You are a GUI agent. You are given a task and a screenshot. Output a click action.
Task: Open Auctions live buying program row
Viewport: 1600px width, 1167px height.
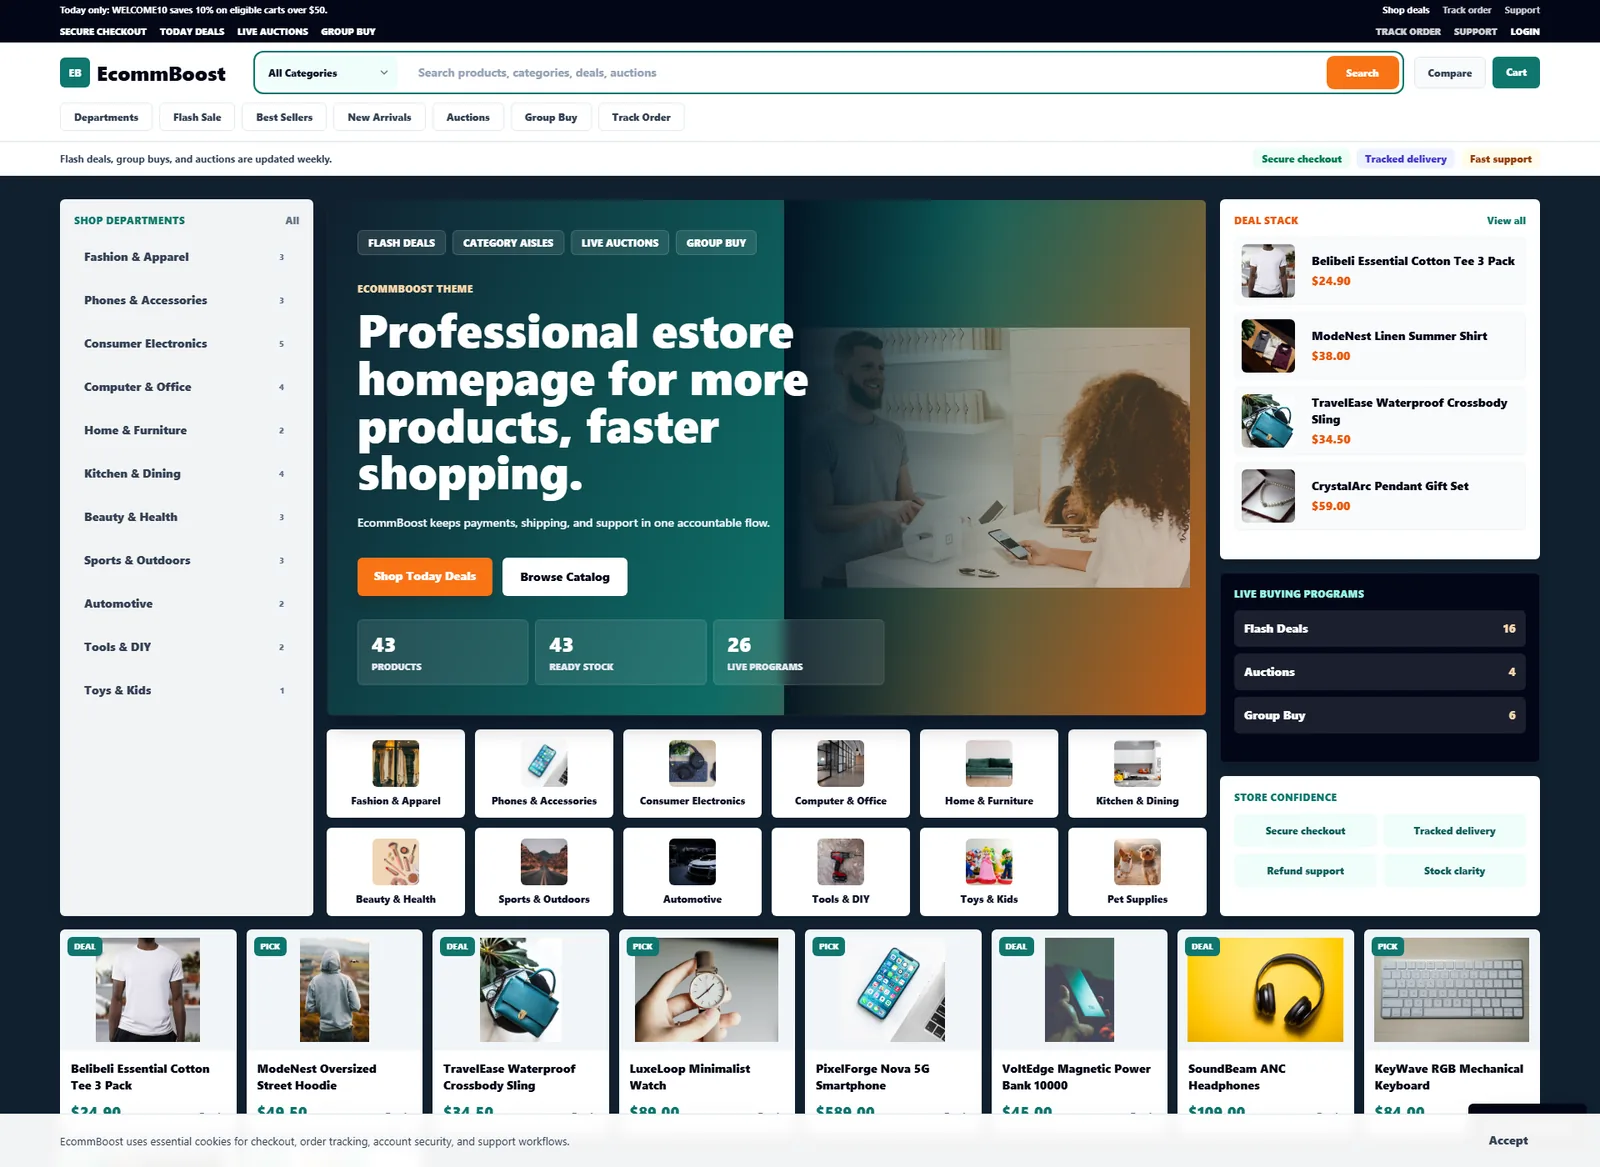[1379, 672]
